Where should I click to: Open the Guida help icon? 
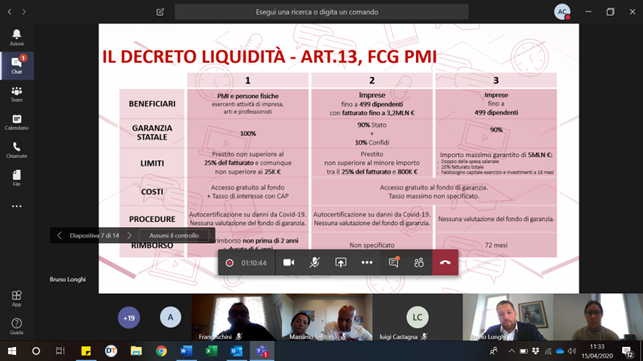(16, 326)
